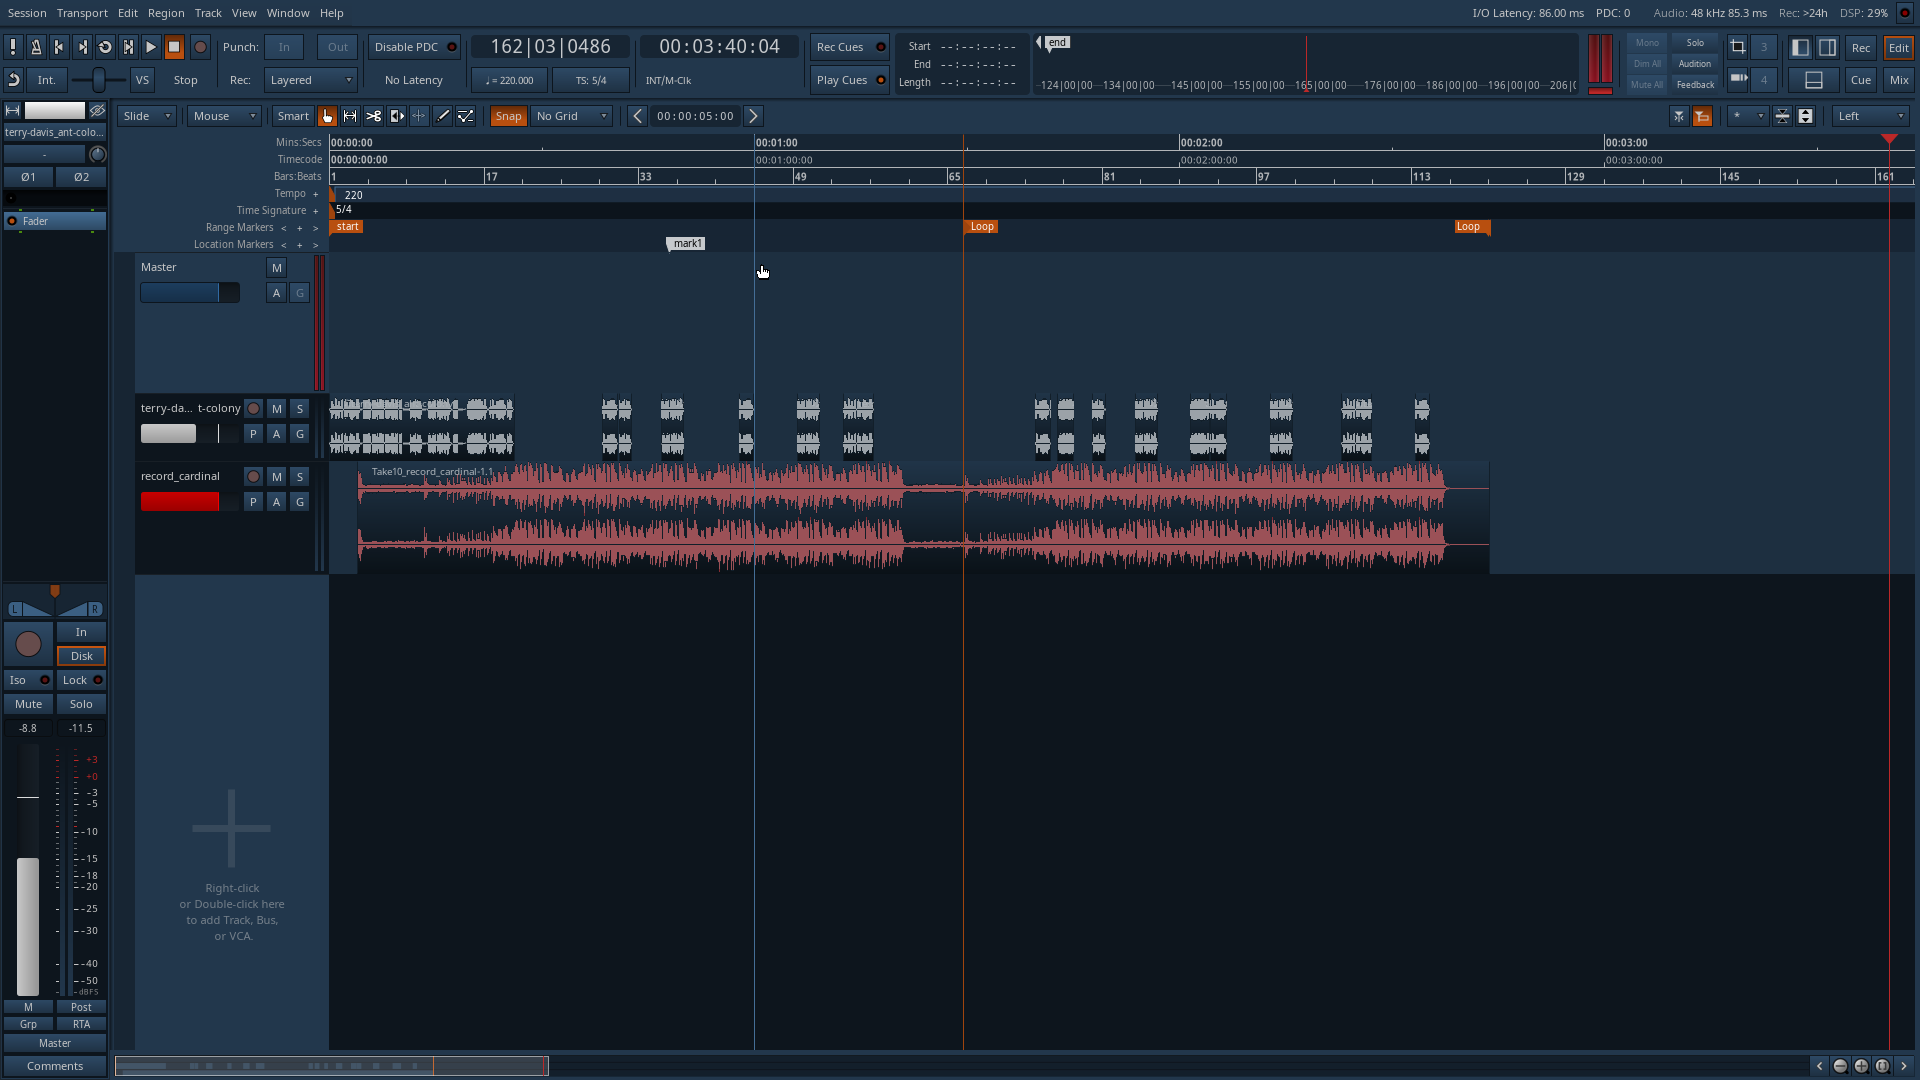This screenshot has width=1920, height=1080.
Task: Arm record on record_cardinal track
Action: (253, 476)
